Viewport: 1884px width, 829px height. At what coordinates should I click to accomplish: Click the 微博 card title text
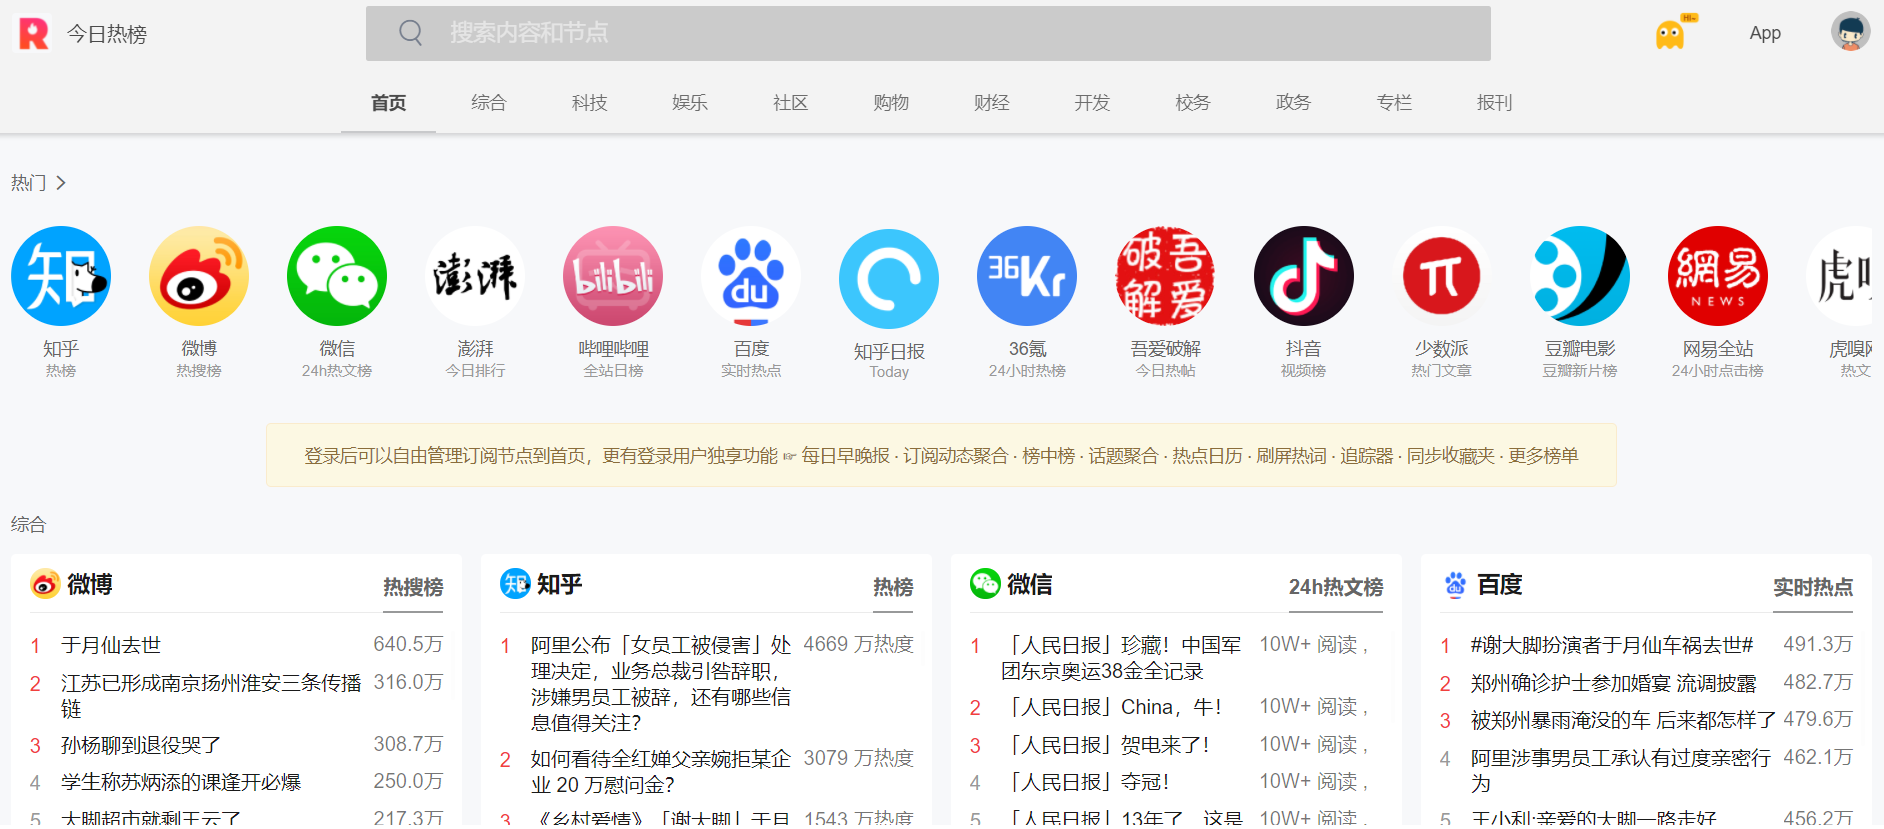90,584
